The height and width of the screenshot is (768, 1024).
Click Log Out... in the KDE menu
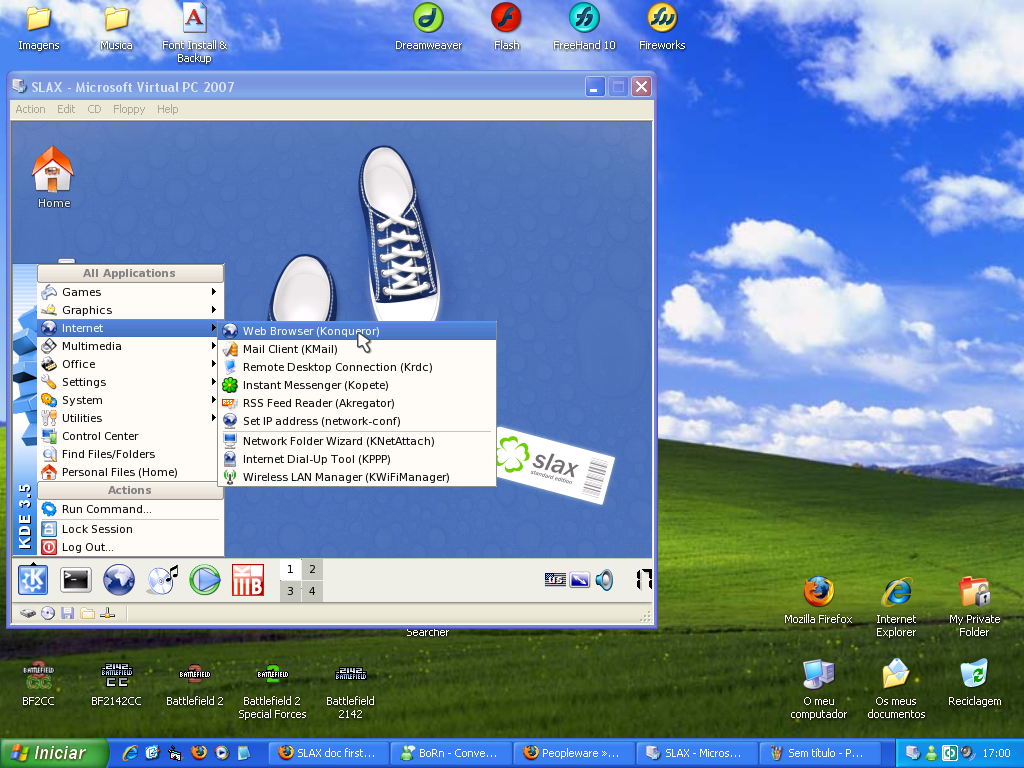coord(88,547)
